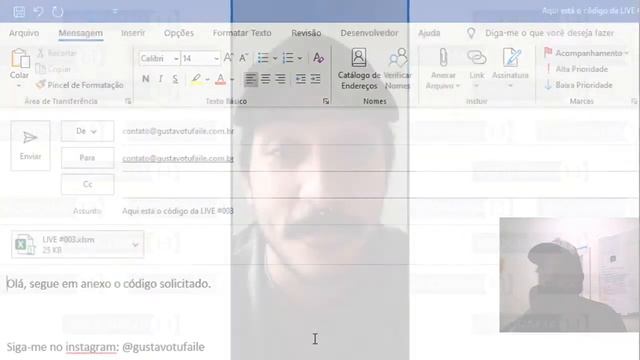Redo the last action
This screenshot has height=360, width=640.
click(x=58, y=11)
